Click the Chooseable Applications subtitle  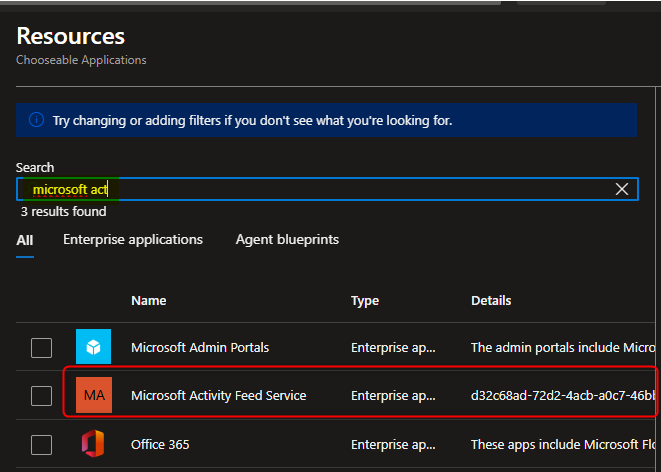point(81,60)
